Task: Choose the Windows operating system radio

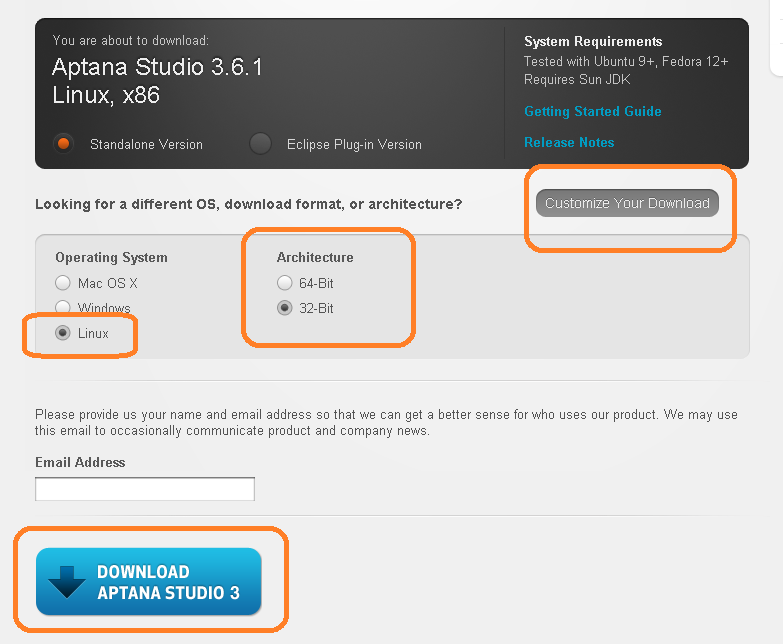Action: click(x=63, y=307)
